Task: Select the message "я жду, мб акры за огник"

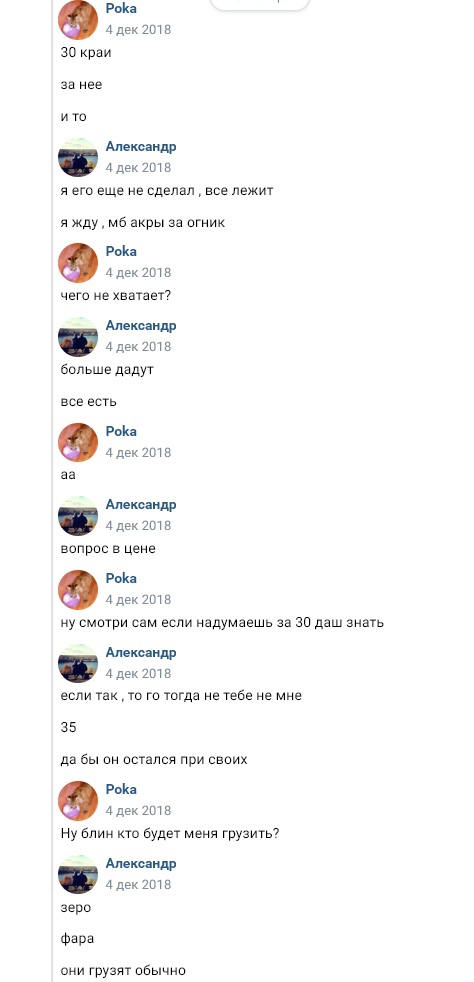Action: pos(143,222)
